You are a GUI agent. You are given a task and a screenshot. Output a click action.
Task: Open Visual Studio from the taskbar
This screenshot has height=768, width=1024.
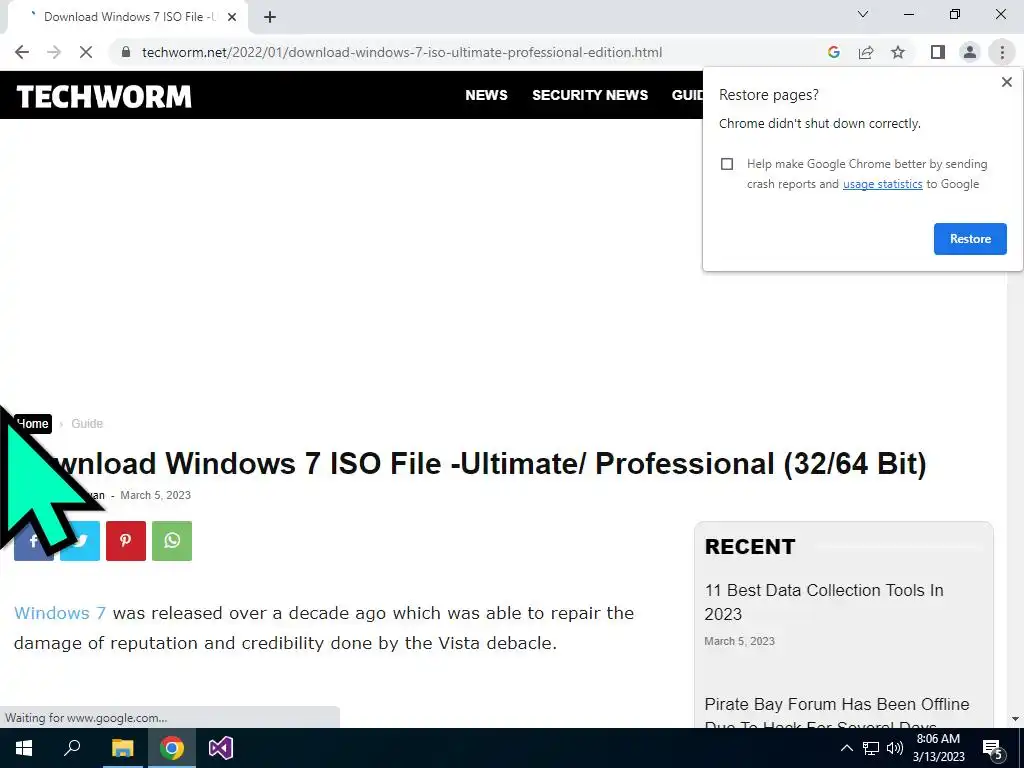coord(221,748)
